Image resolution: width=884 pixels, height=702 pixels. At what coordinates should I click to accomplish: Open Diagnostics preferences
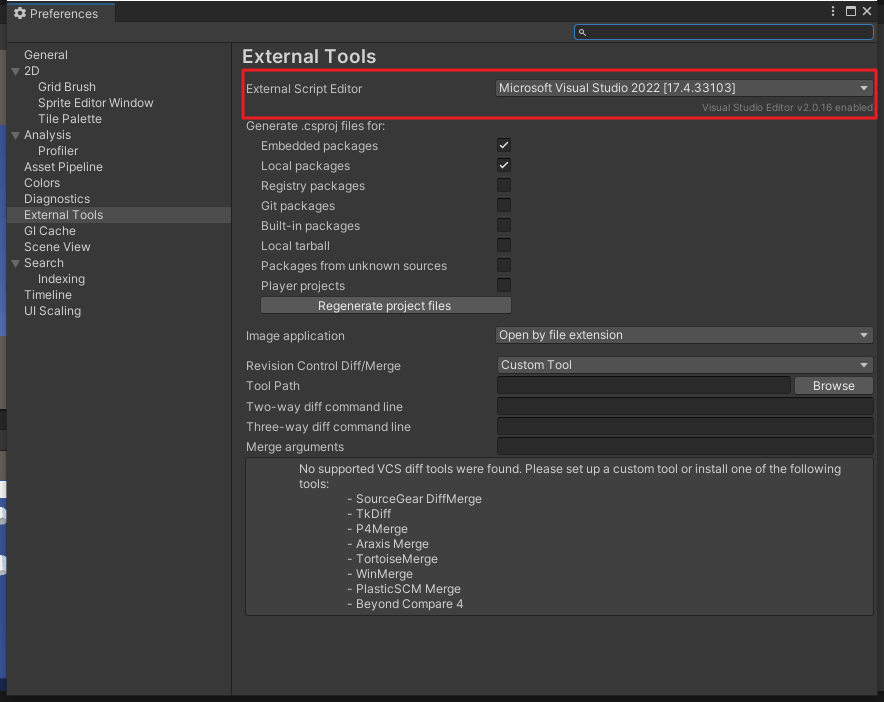(x=57, y=199)
